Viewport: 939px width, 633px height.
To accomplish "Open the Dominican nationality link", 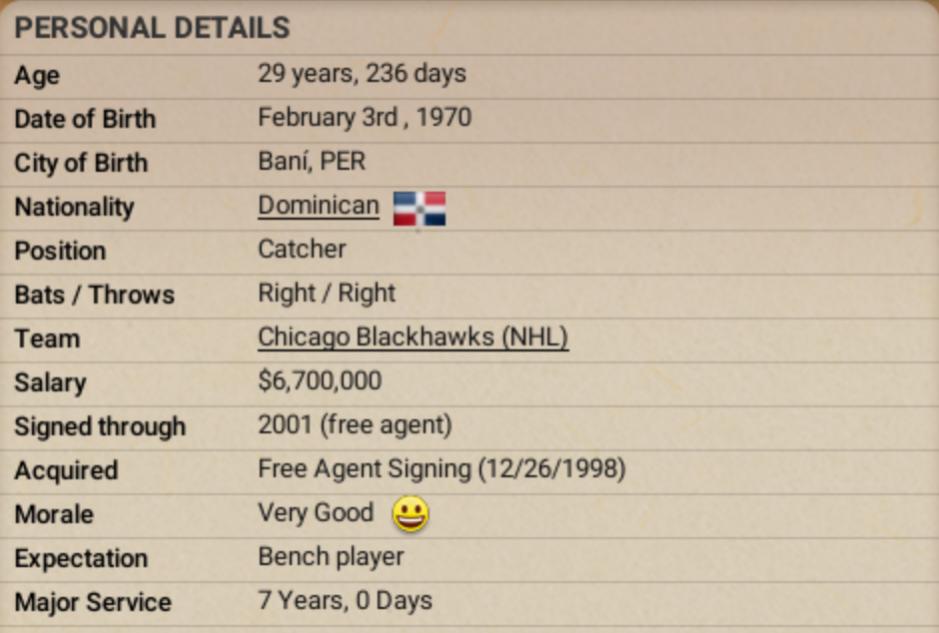I will 318,206.
